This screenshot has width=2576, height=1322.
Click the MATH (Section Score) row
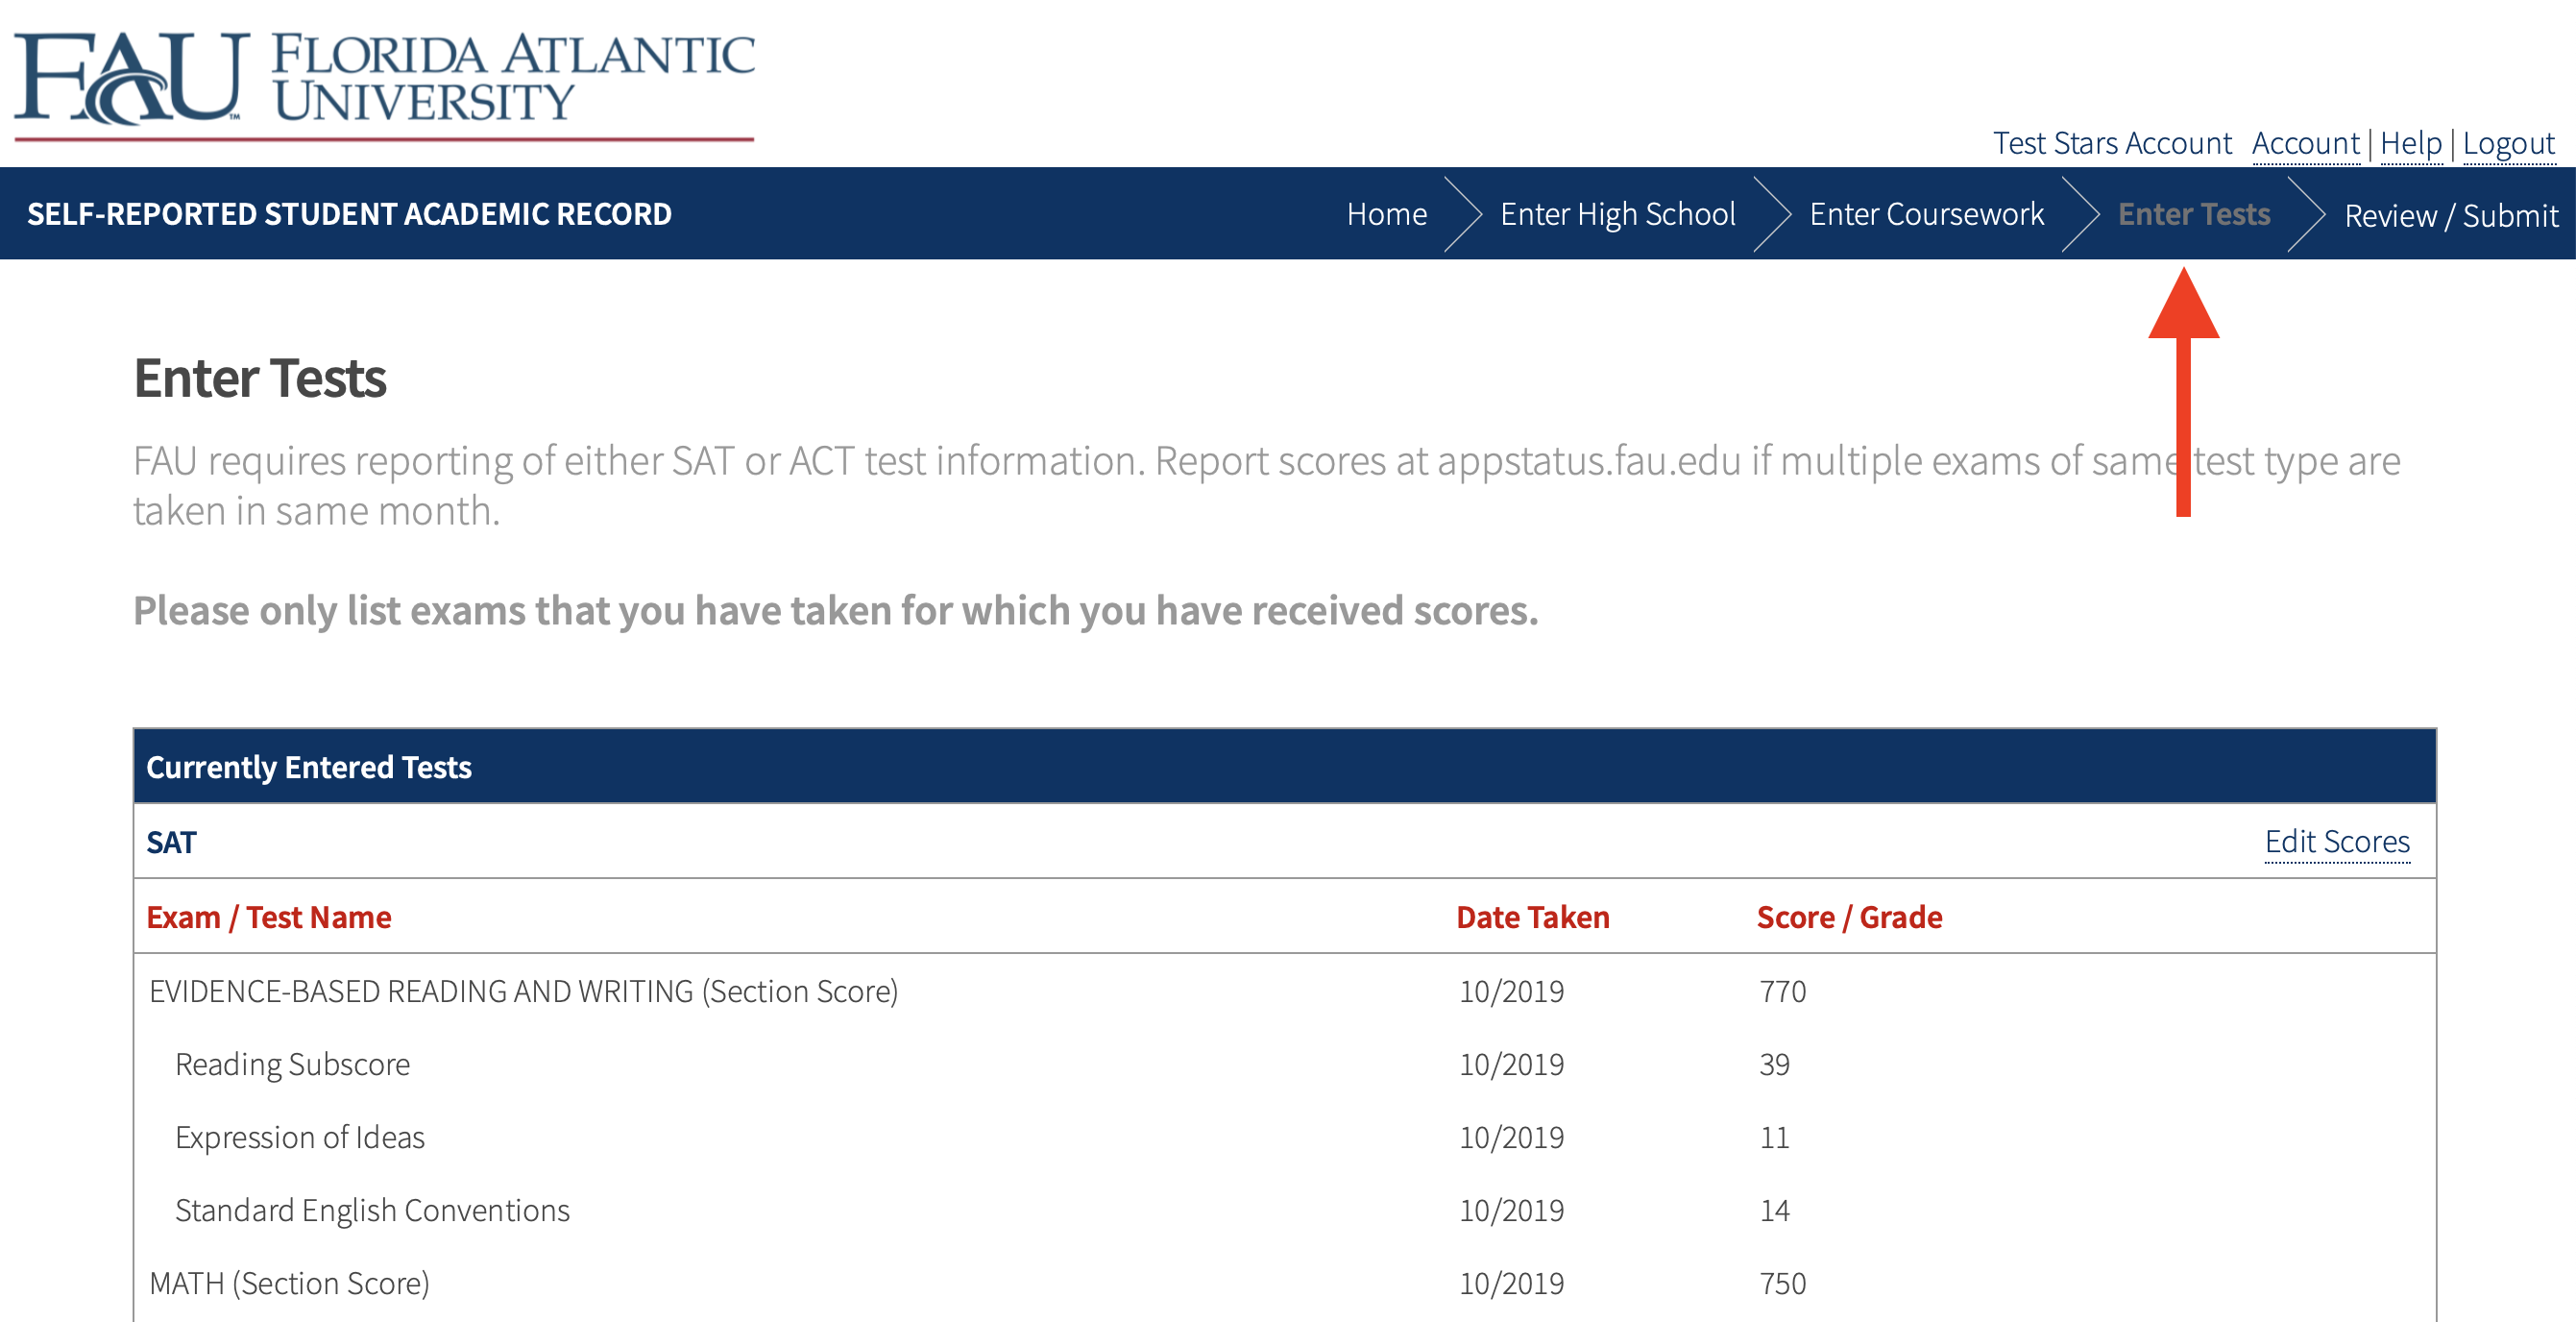click(289, 1283)
